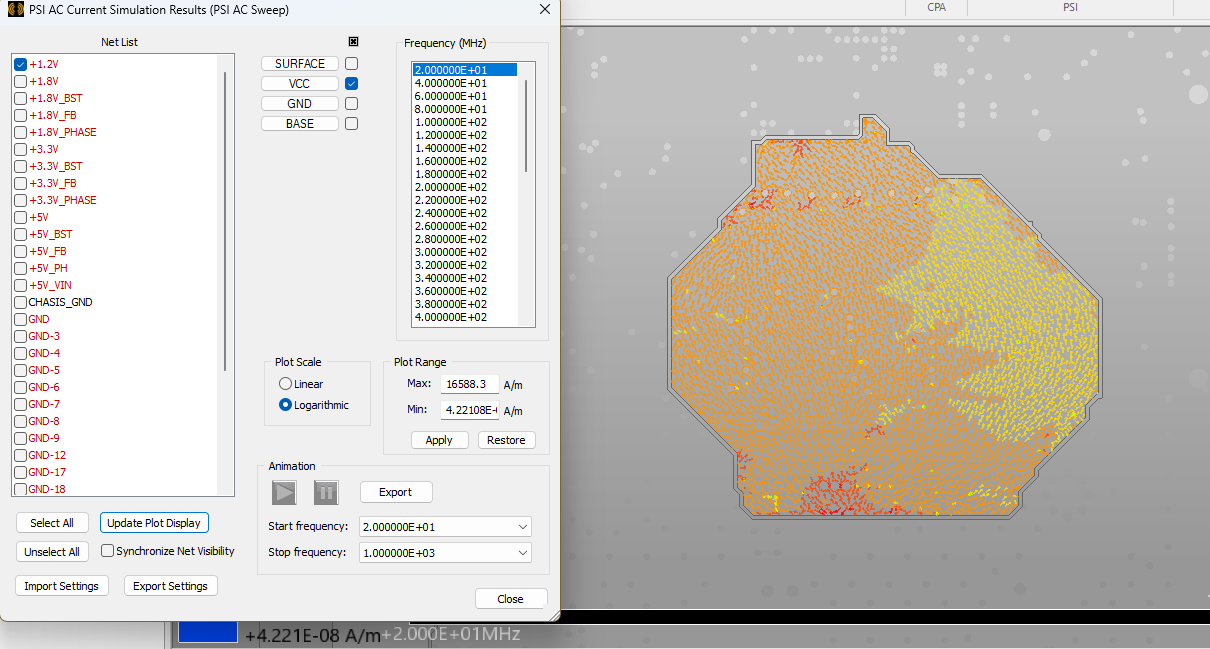
Task: Switch to the CPA tab
Action: (936, 7)
